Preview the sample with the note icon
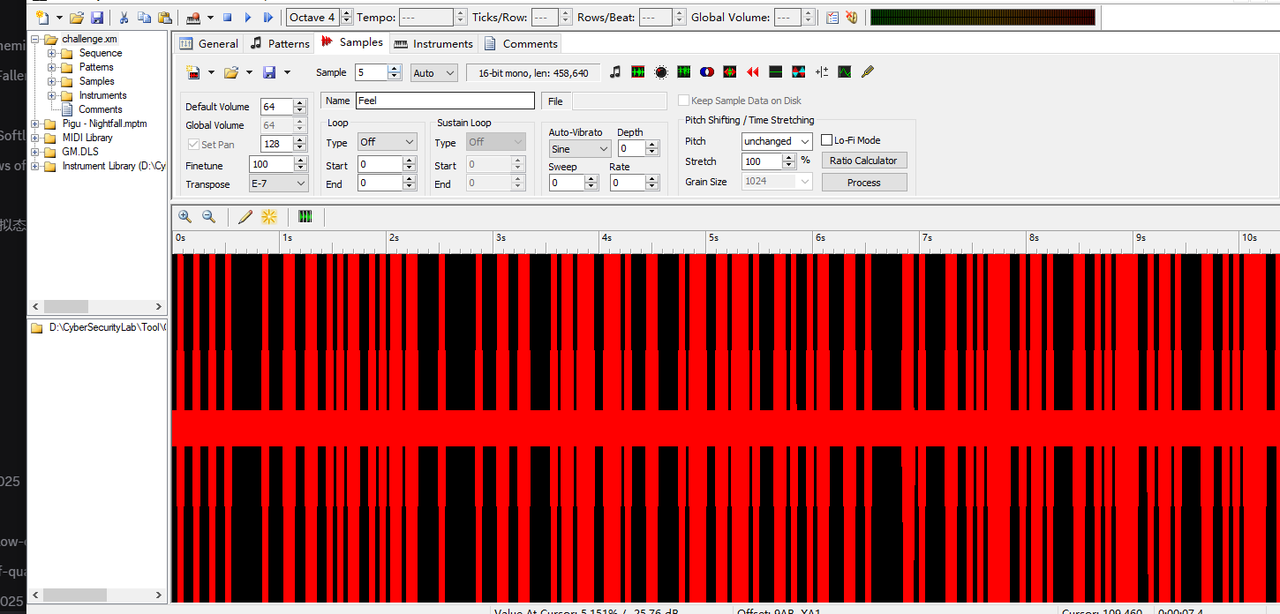 tap(615, 72)
